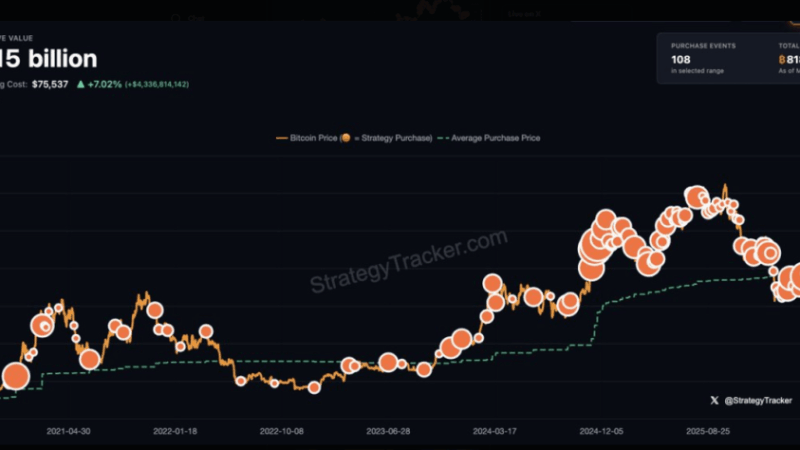Click the 2022-10-08 date axis label
The height and width of the screenshot is (450, 800).
tap(282, 431)
